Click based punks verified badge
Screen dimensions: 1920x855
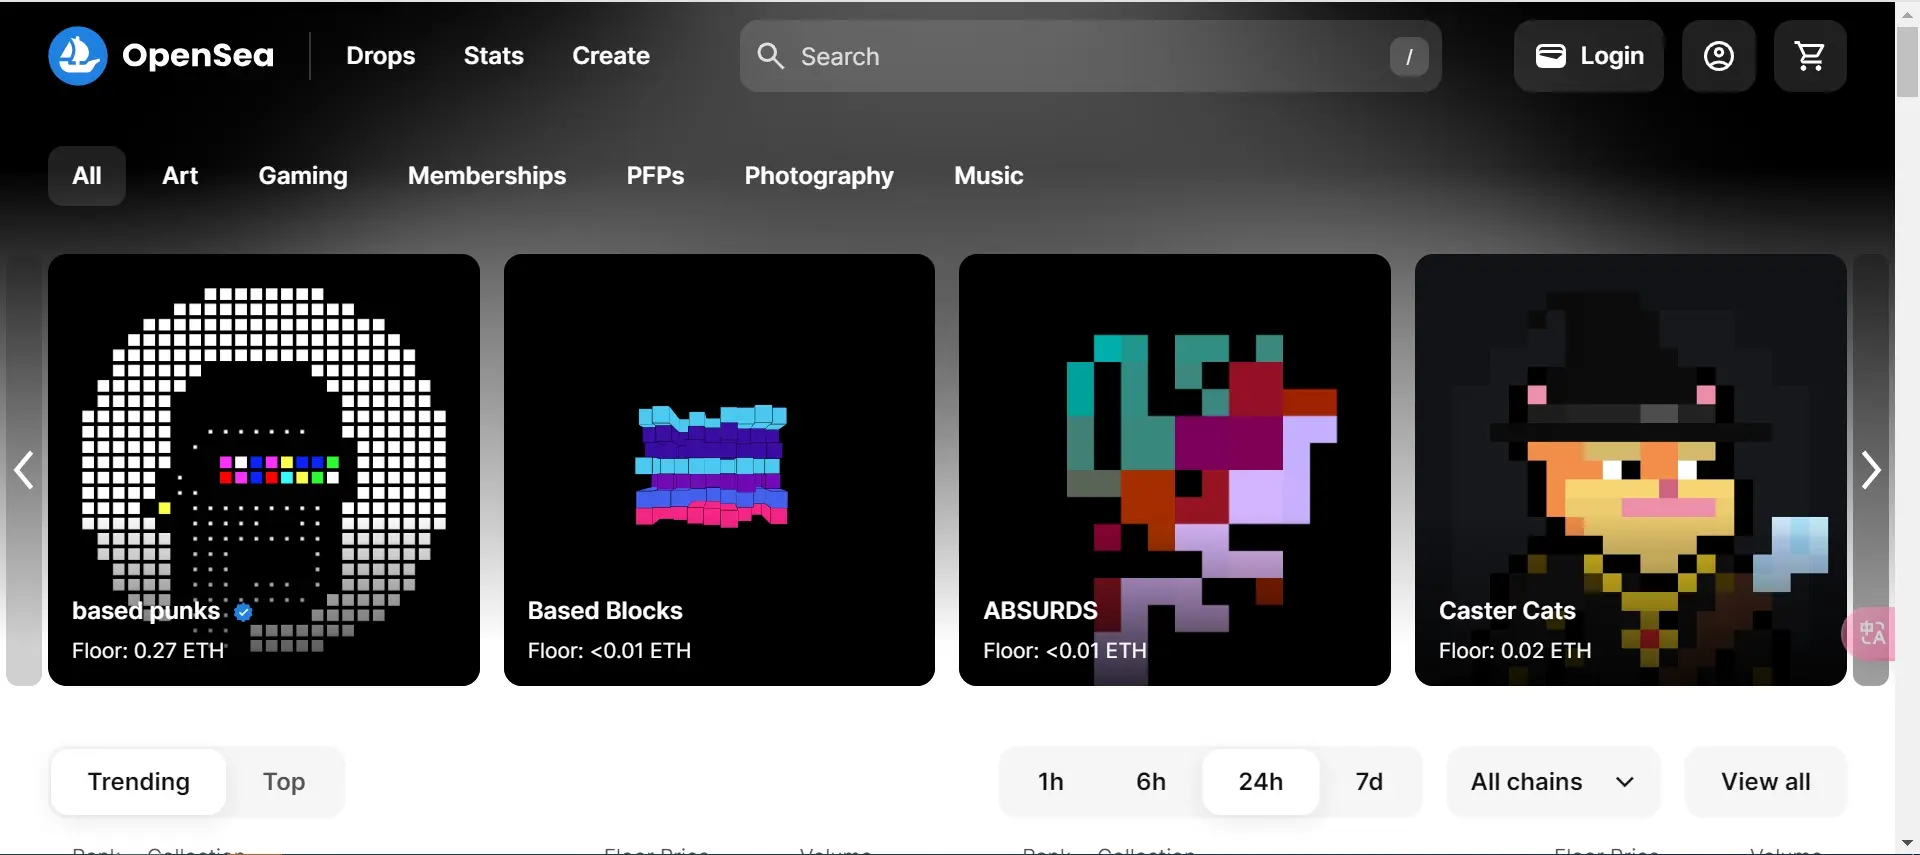pos(243,612)
